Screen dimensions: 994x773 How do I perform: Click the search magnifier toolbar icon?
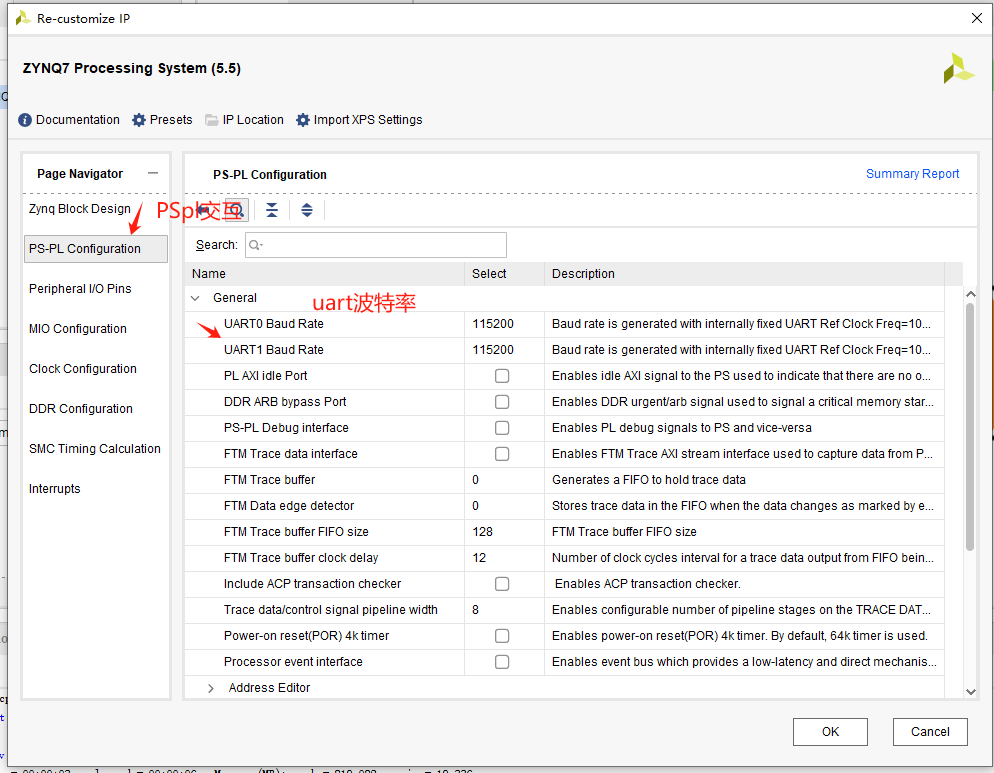(x=236, y=210)
